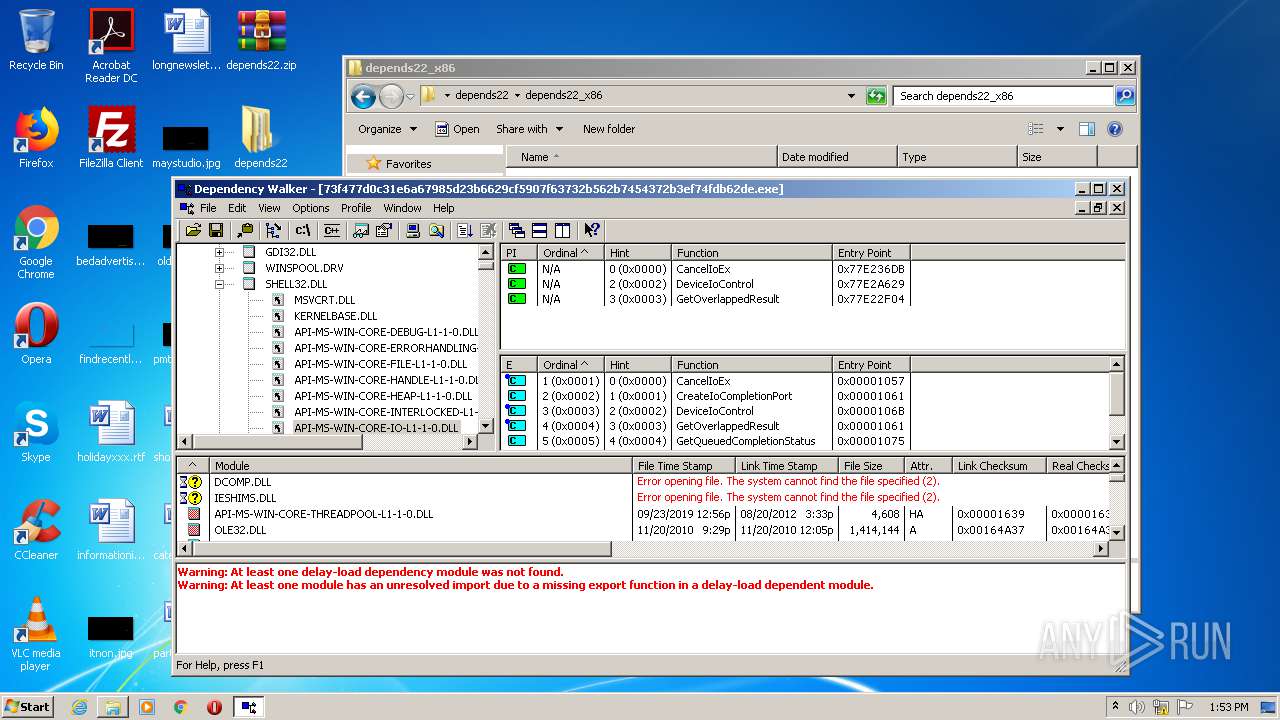Click scroll-down arrow of module tree

click(486, 425)
